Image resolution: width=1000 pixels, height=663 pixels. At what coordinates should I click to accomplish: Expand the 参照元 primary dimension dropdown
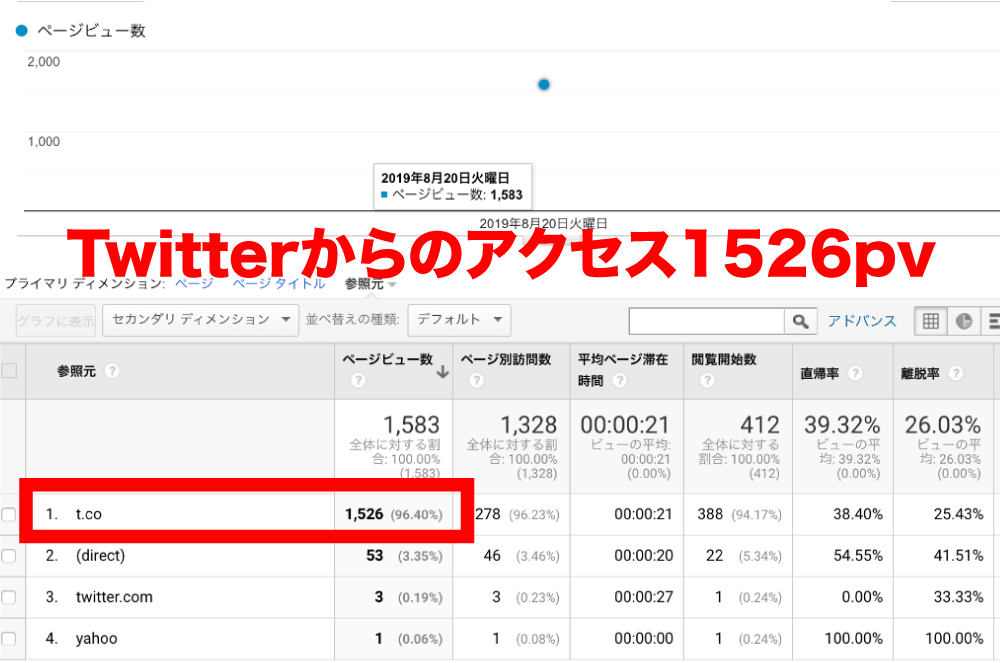[x=371, y=284]
